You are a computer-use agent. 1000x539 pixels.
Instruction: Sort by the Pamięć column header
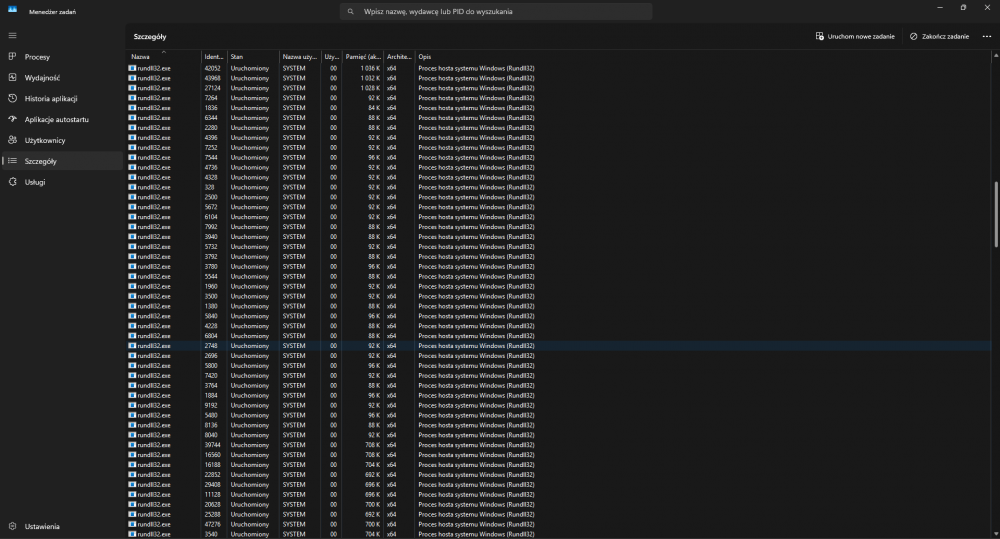click(362, 57)
